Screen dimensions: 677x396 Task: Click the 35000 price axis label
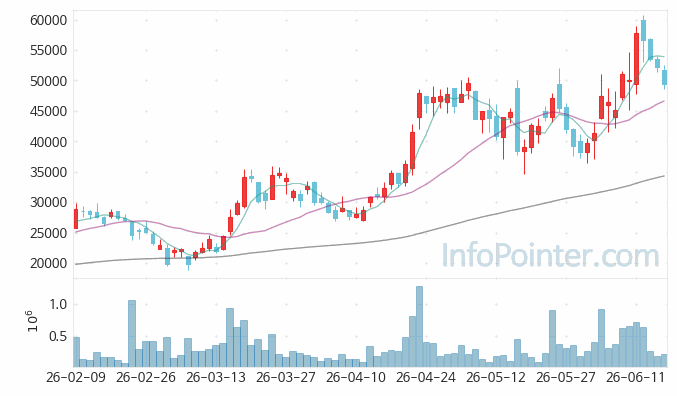[48, 172]
